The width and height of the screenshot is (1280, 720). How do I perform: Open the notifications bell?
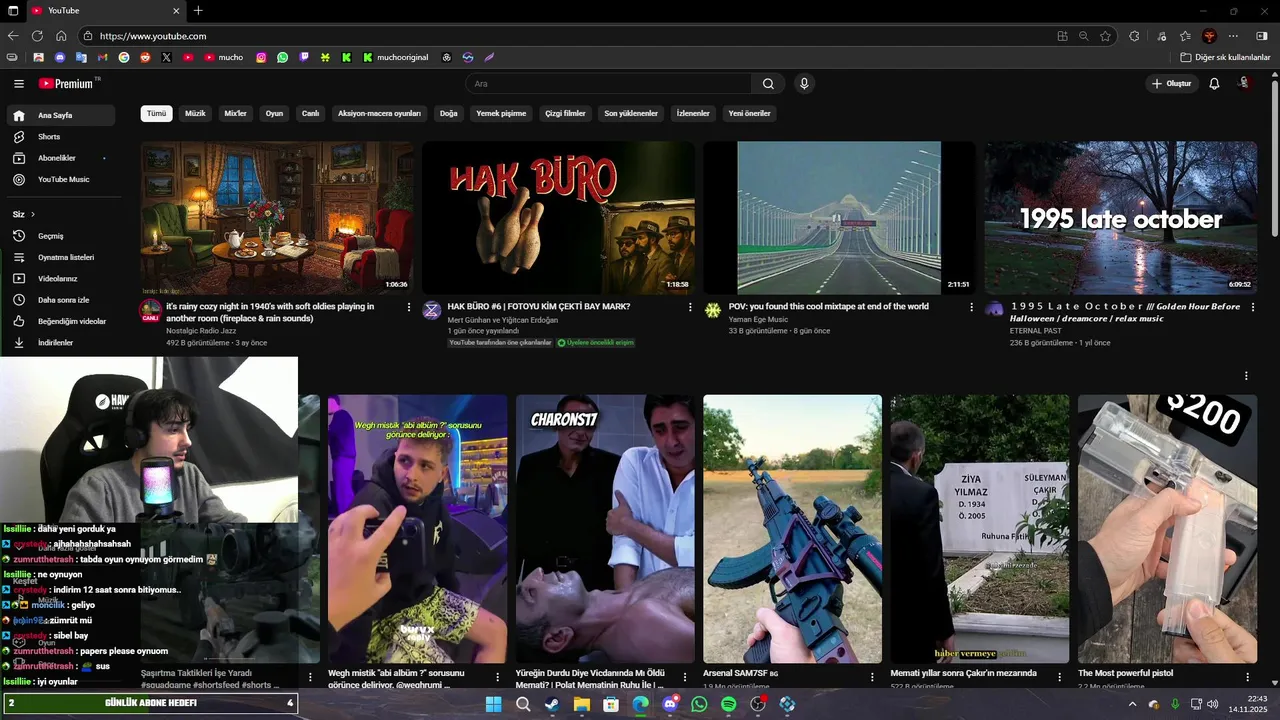(1214, 84)
